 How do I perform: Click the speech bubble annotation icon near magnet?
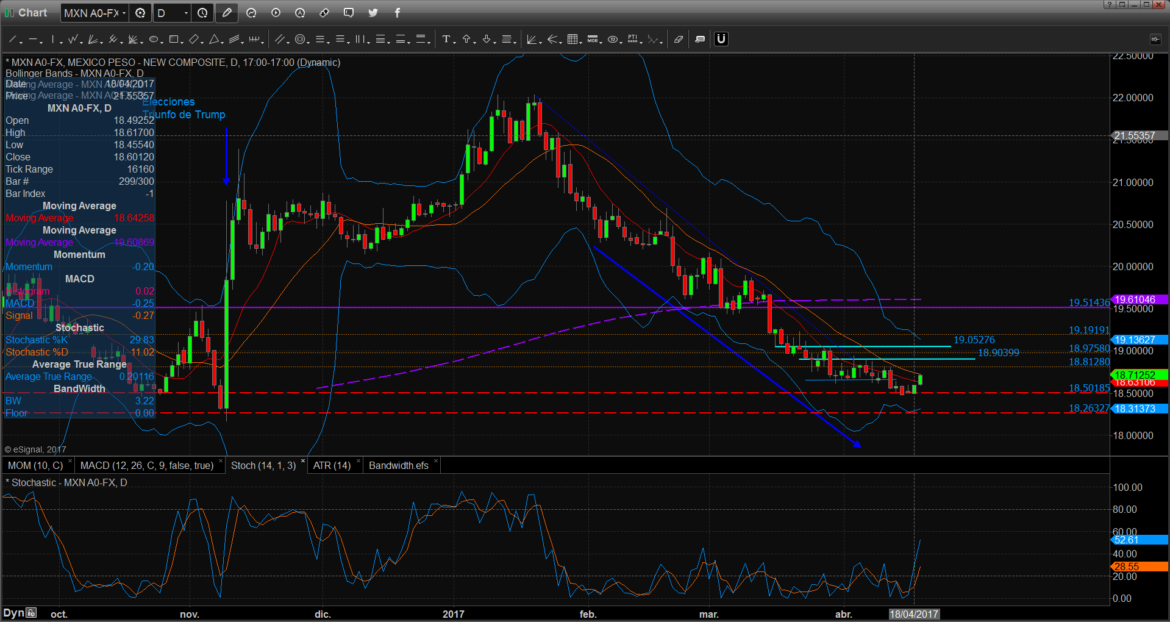700,39
